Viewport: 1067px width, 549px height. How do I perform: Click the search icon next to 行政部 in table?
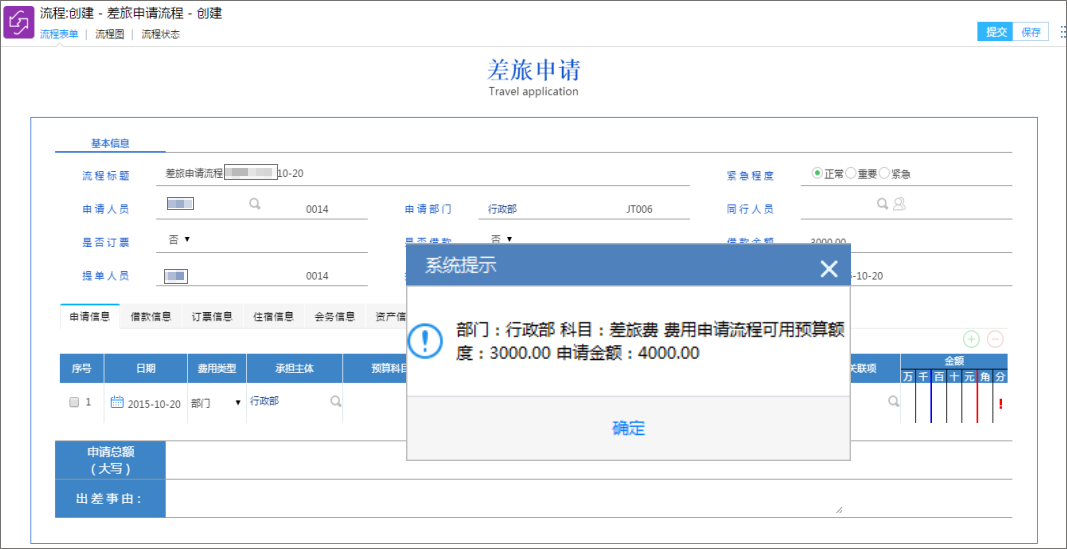pyautogui.click(x=335, y=402)
